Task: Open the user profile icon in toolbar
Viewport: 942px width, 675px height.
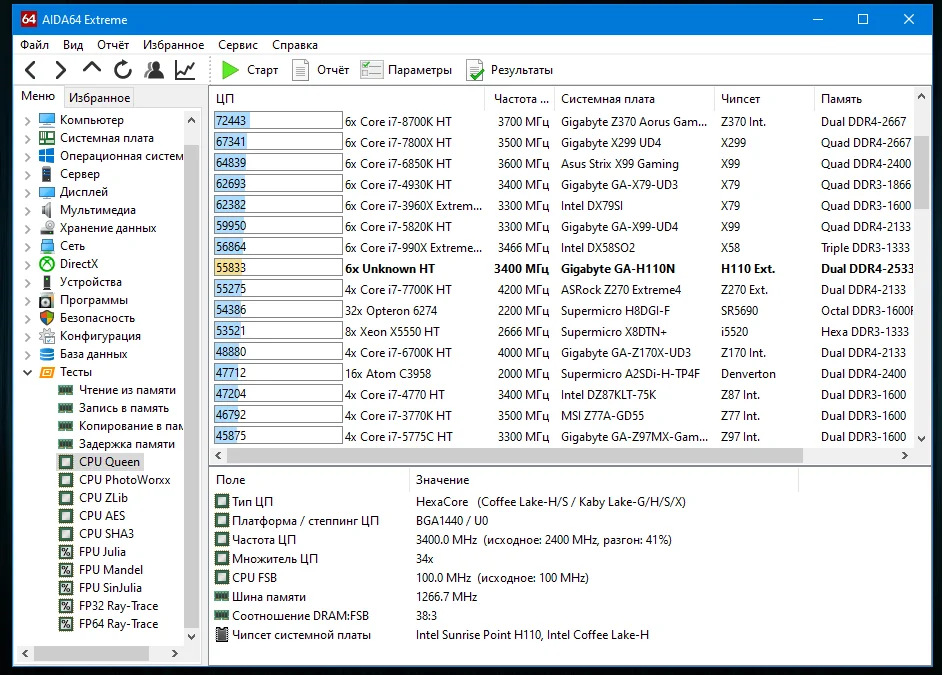Action: tap(154, 70)
